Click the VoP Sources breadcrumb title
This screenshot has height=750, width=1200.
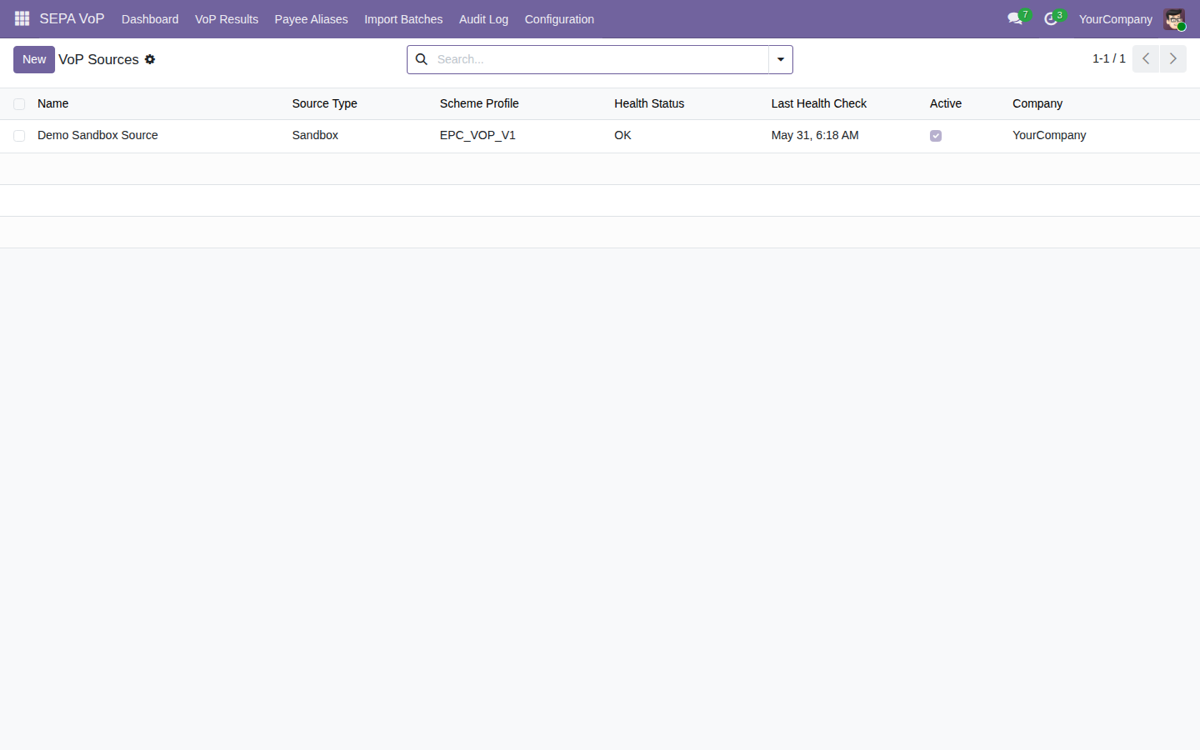[x=98, y=60]
